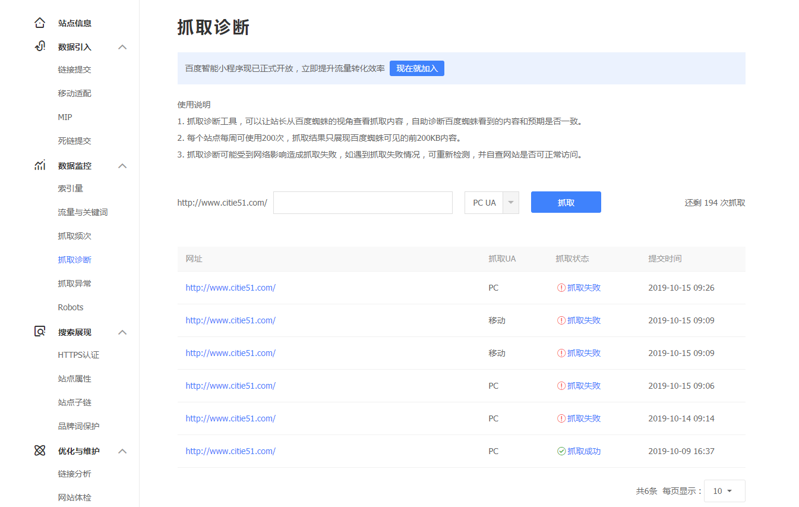The height and width of the screenshot is (507, 799).
Task: Click failure icon in 2019-10-15 09:26 row
Action: 561,288
